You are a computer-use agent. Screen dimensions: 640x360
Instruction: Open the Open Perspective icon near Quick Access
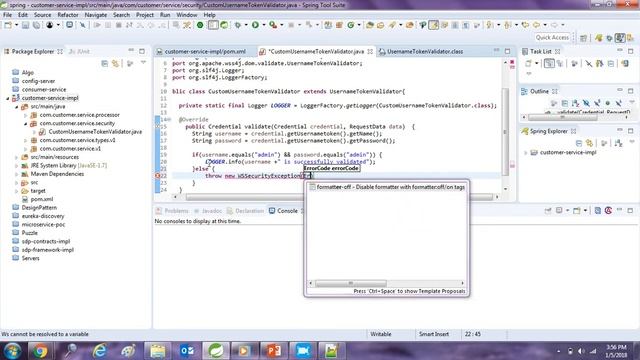pos(584,38)
